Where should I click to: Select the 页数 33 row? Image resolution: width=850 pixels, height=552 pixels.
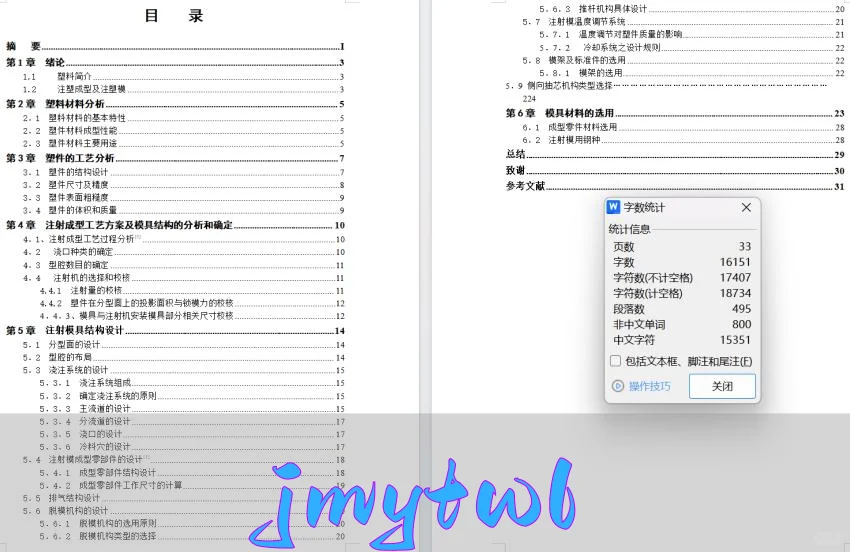[682, 247]
